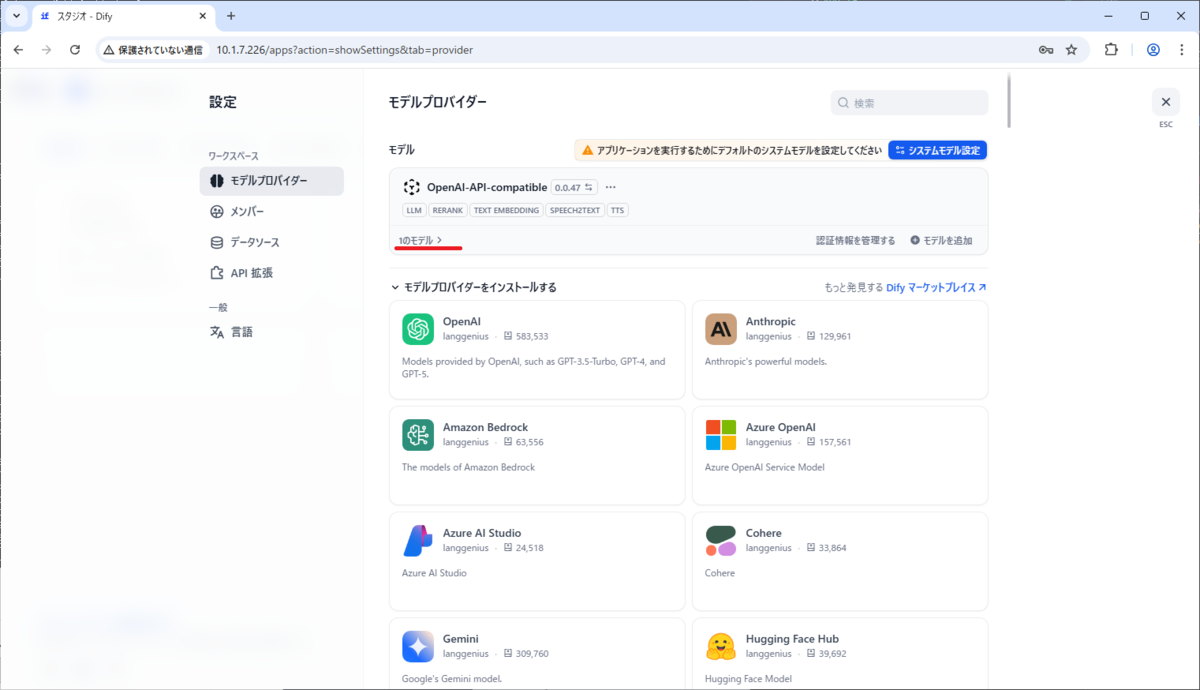Click the forward navigation arrow
The height and width of the screenshot is (690, 1200).
(x=46, y=49)
